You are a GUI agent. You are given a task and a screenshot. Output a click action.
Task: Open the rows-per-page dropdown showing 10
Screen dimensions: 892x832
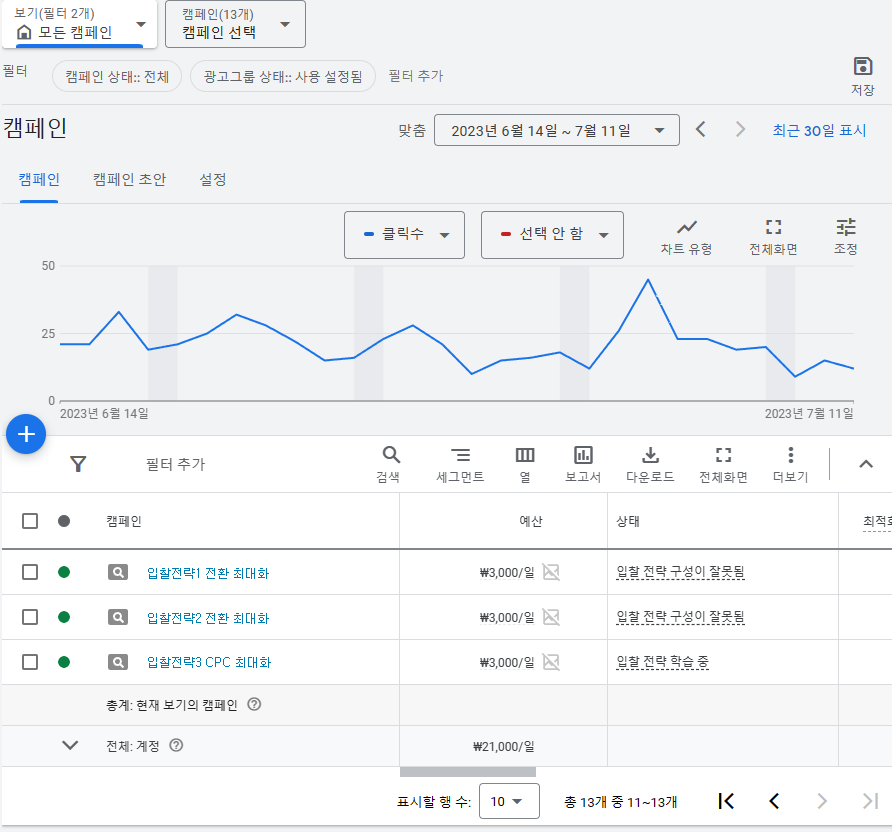(509, 801)
